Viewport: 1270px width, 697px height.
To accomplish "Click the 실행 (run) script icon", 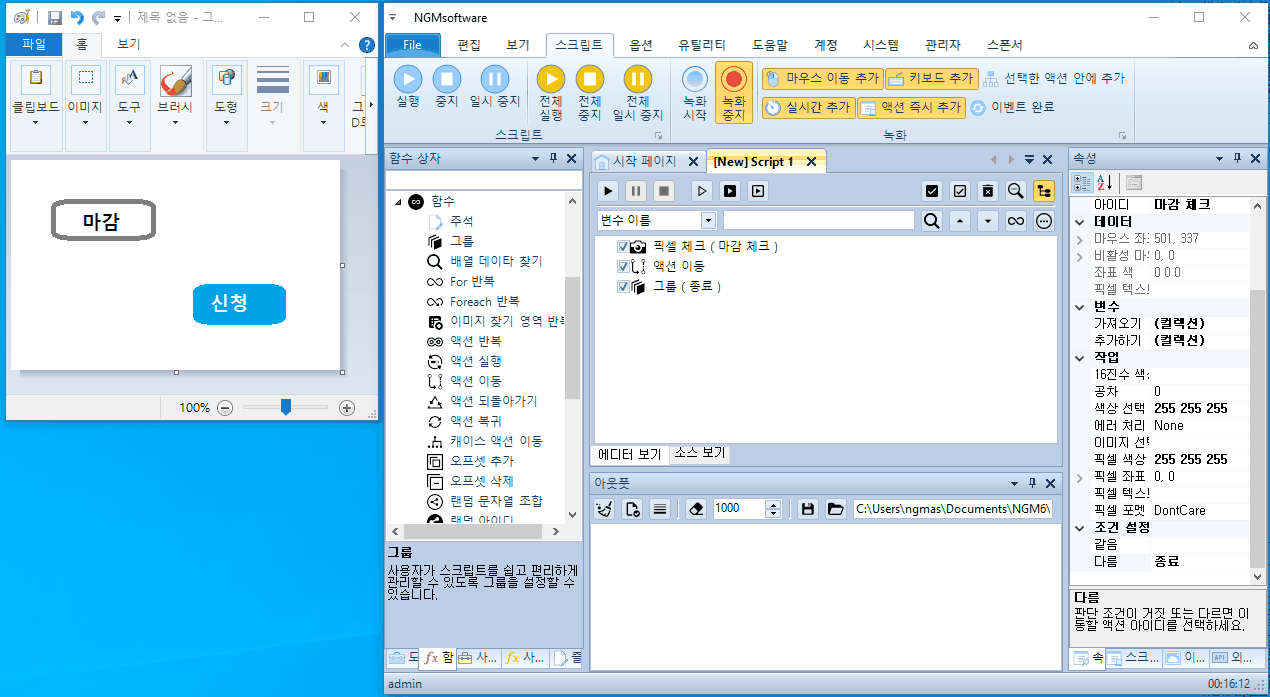I will click(x=407, y=78).
